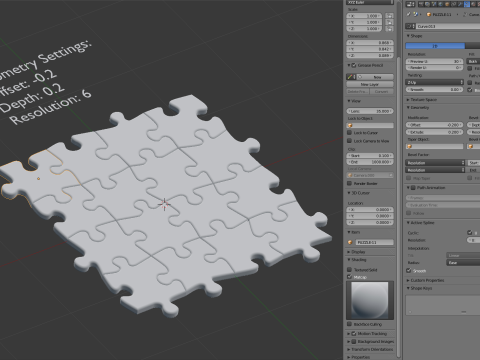The height and width of the screenshot is (360, 480).
Task: Expand the Display panel
Action: point(349,252)
